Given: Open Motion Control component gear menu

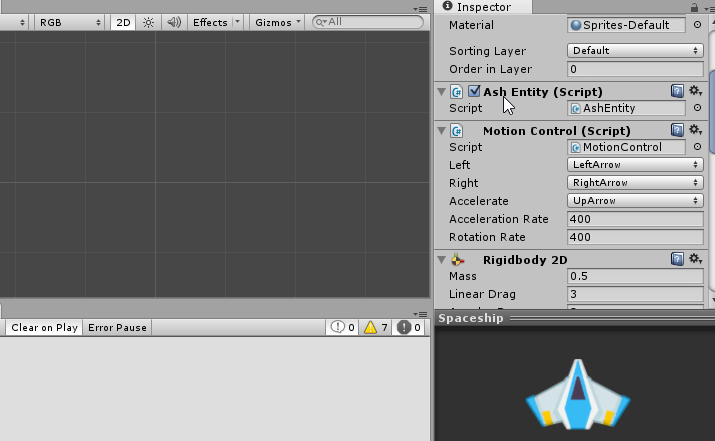Looking at the screenshot, I should point(696,130).
